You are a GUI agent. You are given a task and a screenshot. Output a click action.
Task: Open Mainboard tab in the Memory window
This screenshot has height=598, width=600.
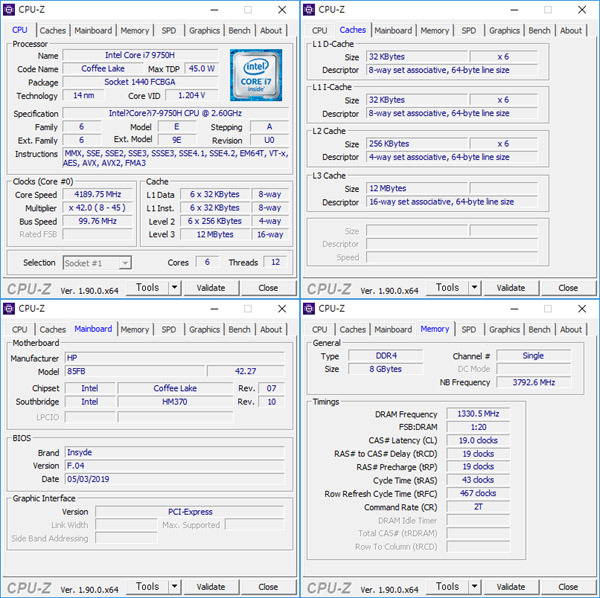(393, 329)
